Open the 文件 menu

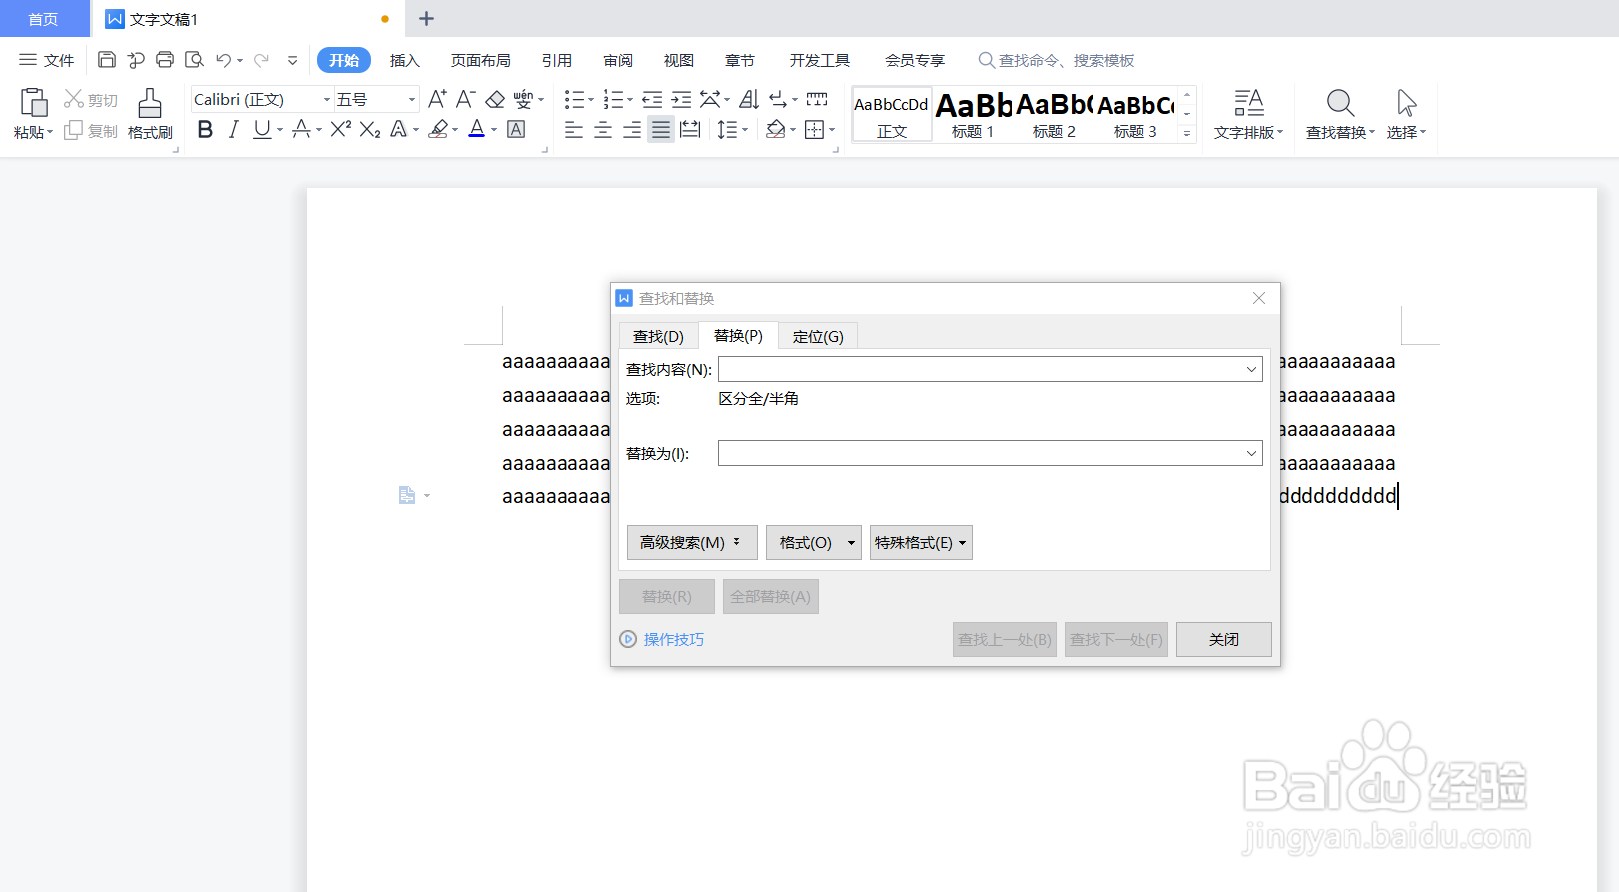click(47, 60)
